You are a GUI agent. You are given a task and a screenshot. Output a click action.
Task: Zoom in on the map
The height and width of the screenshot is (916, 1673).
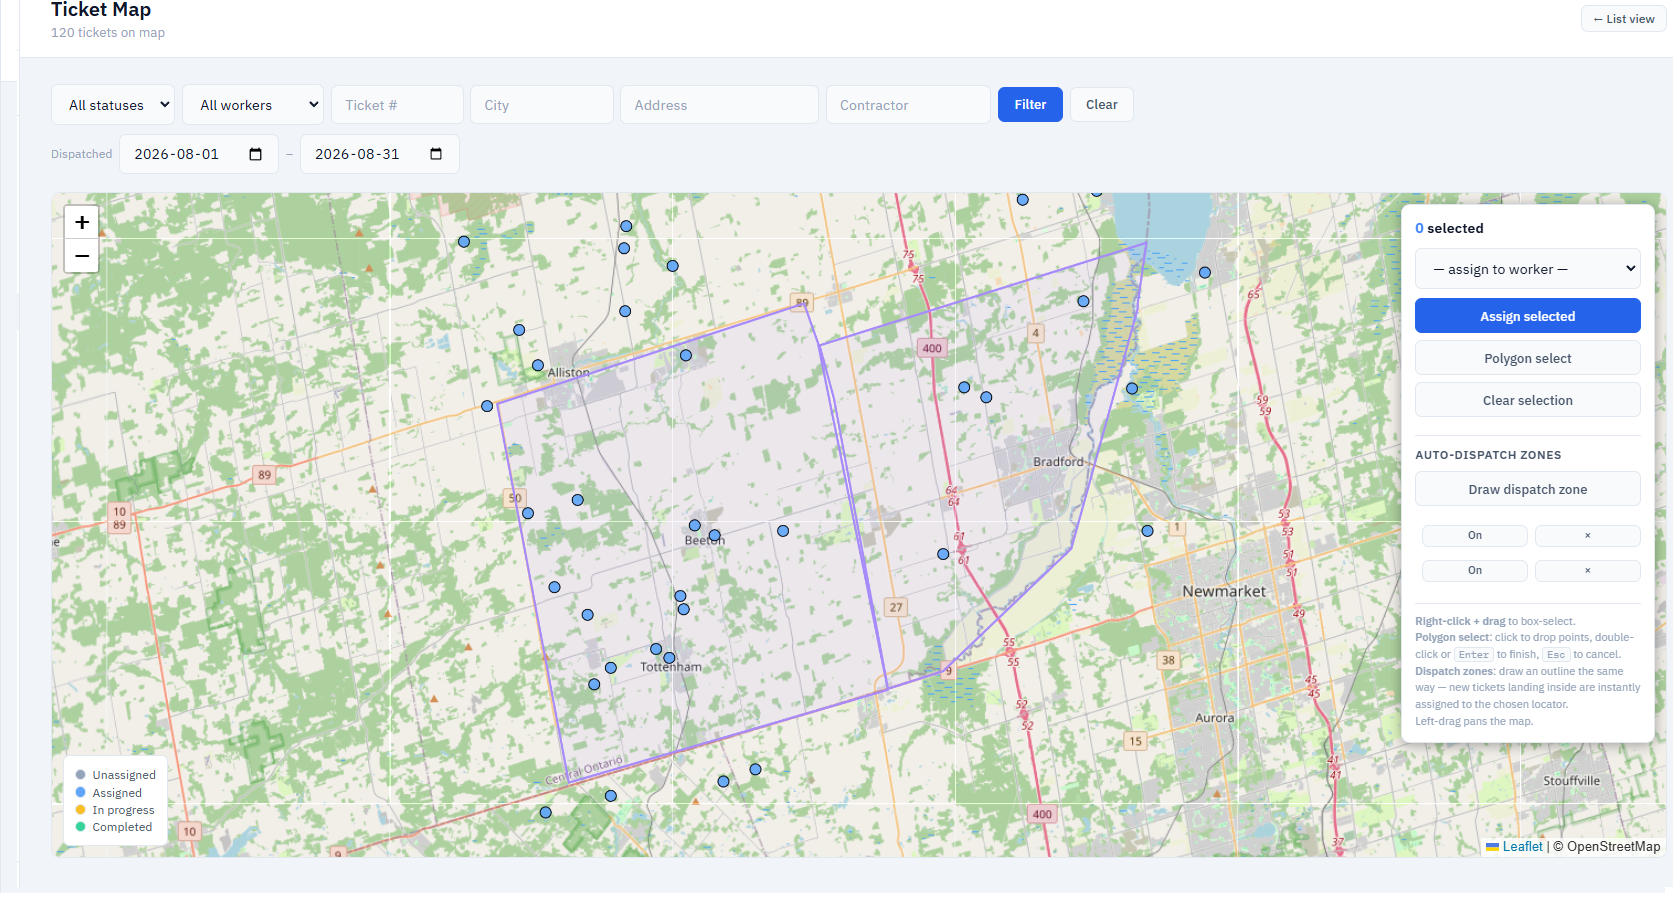click(x=82, y=222)
